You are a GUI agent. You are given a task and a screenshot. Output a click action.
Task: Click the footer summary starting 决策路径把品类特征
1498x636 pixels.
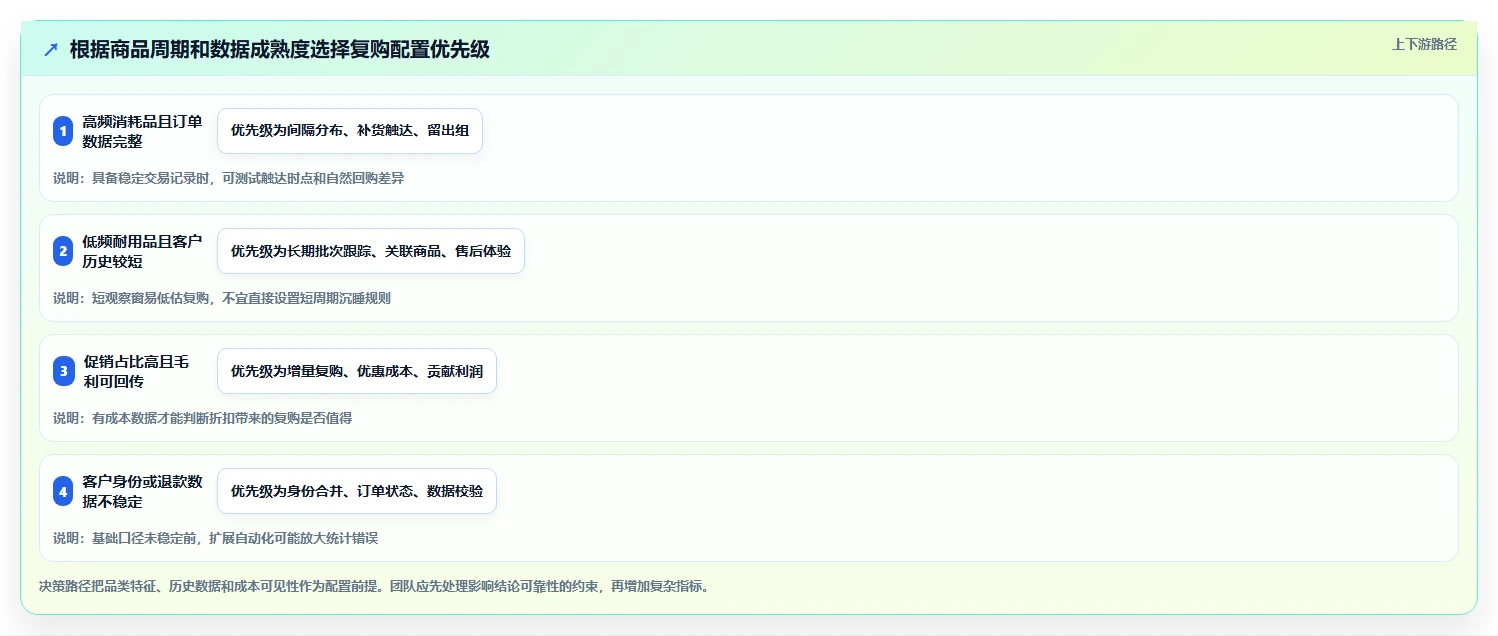[x=374, y=586]
